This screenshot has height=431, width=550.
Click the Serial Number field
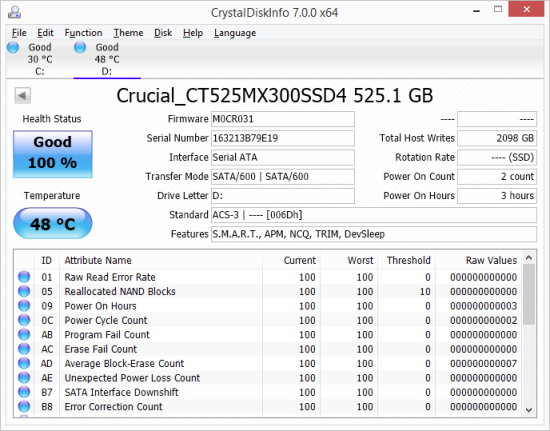coord(283,138)
